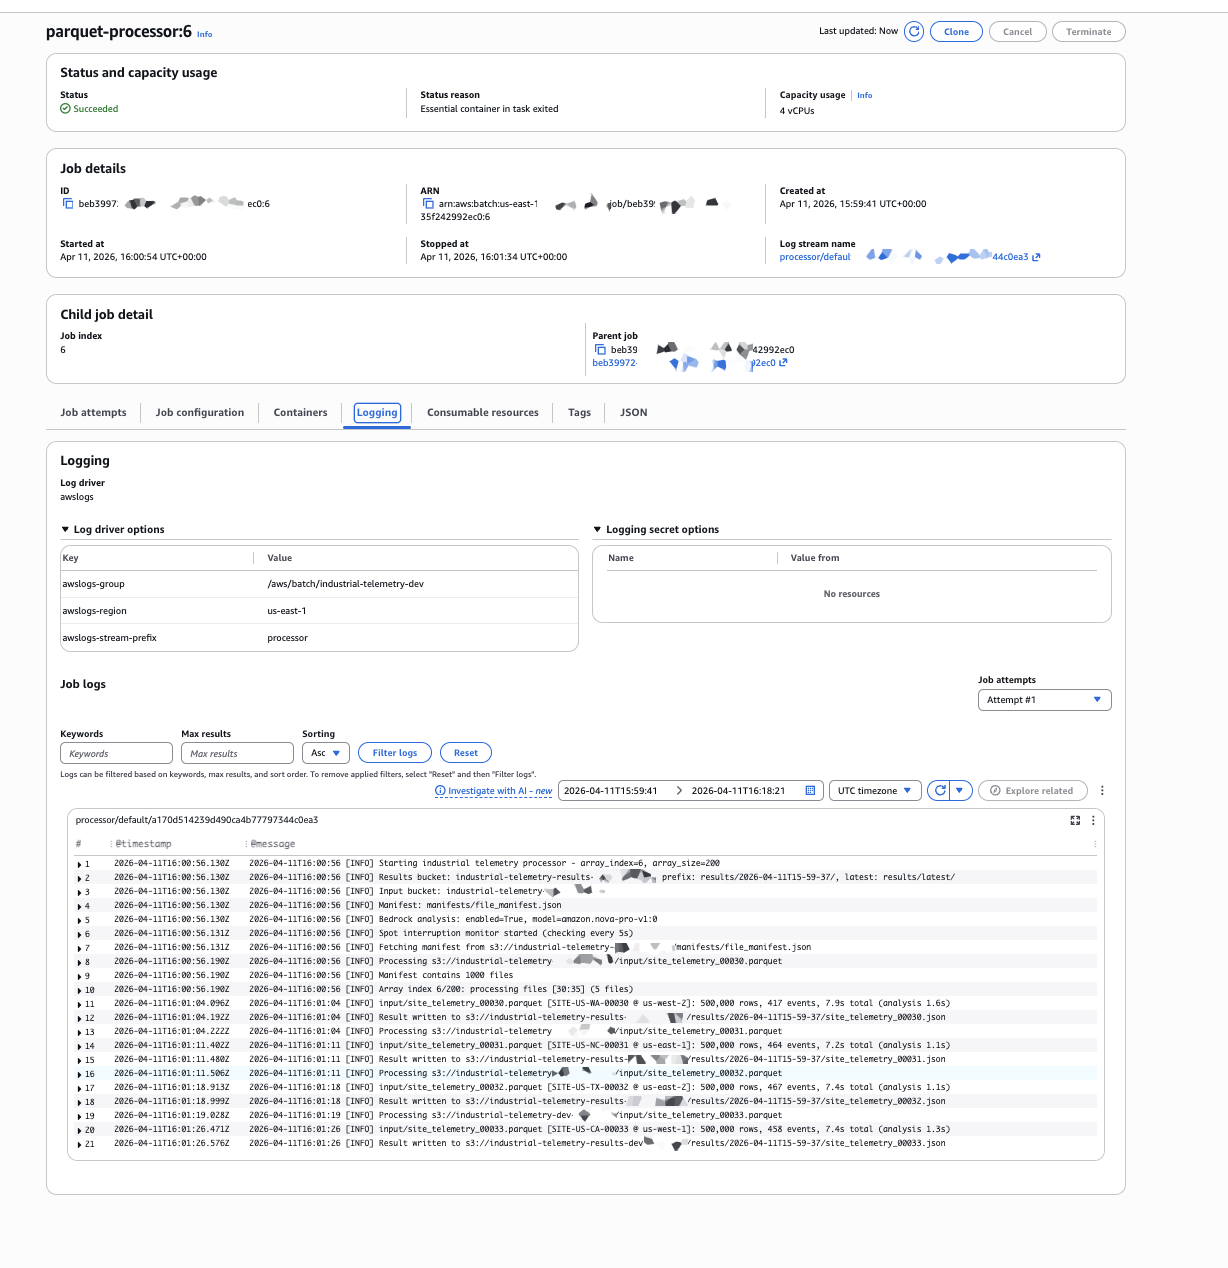The height and width of the screenshot is (1268, 1228).
Task: Open log stream via external link icon
Action: point(1036,257)
